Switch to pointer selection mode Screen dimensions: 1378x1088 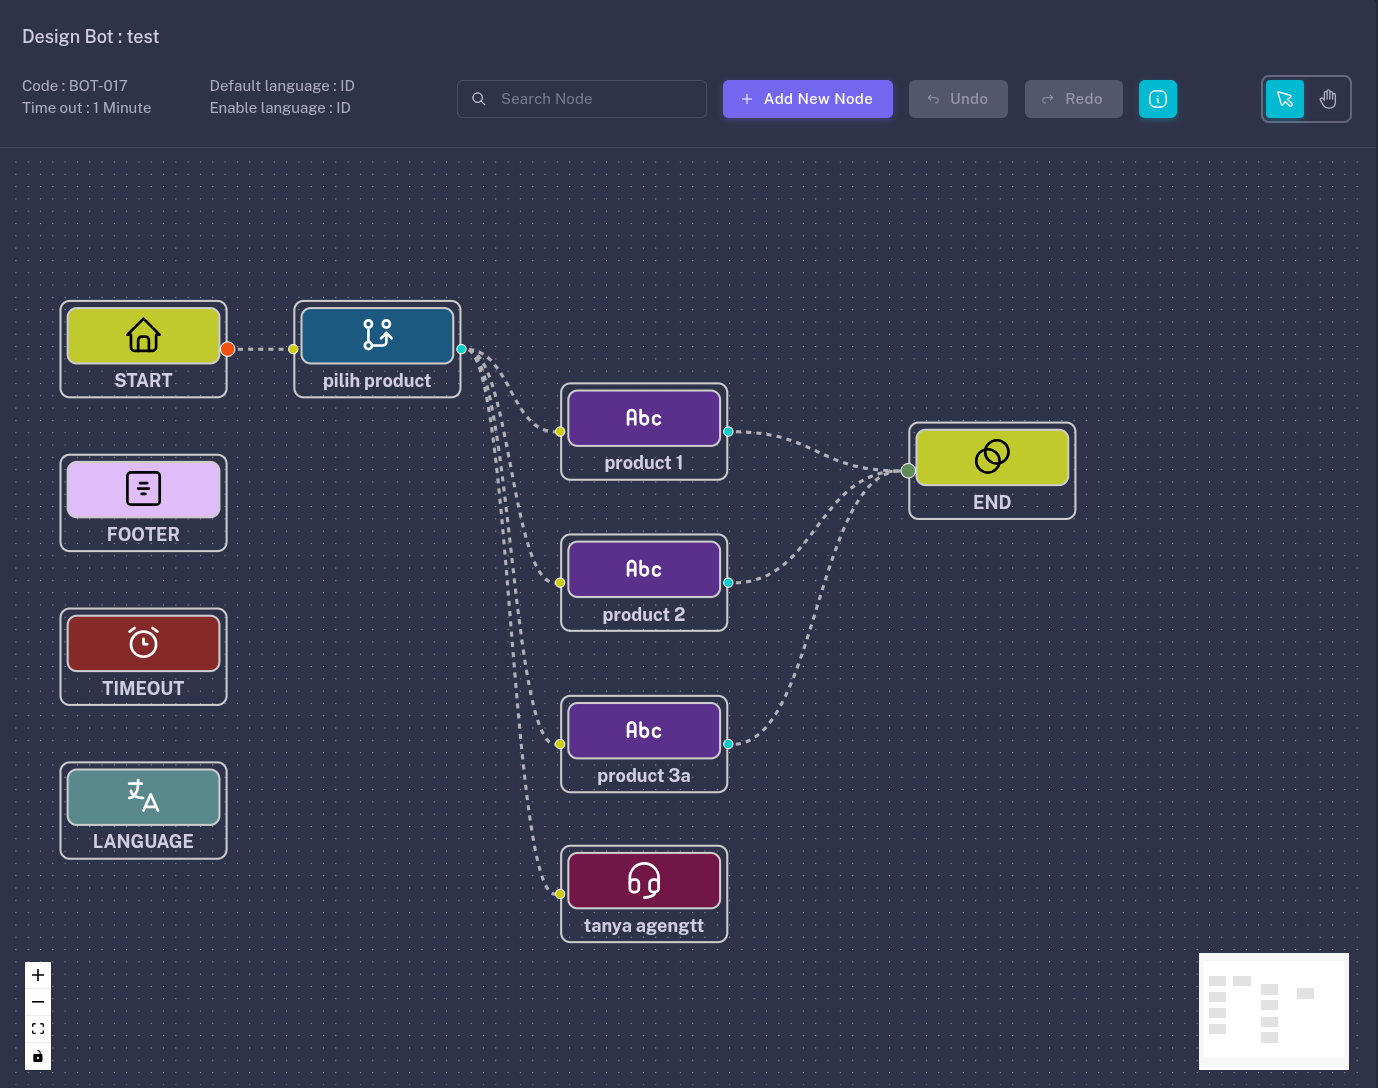pyautogui.click(x=1285, y=99)
